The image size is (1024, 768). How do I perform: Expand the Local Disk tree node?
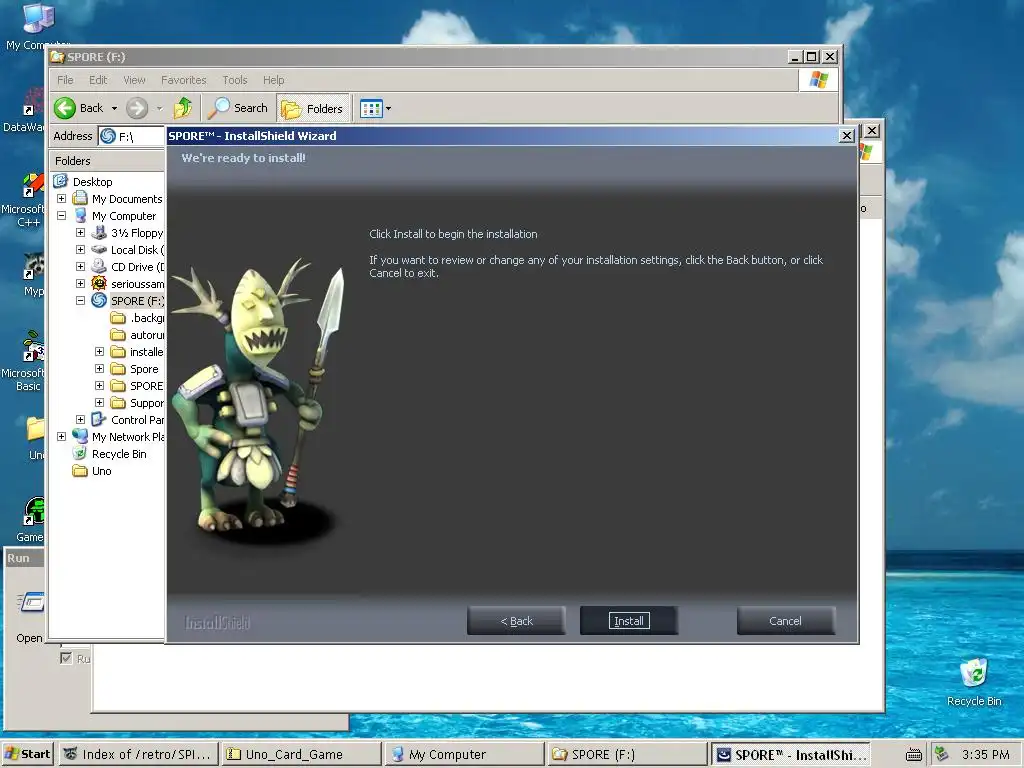pyautogui.click(x=80, y=249)
